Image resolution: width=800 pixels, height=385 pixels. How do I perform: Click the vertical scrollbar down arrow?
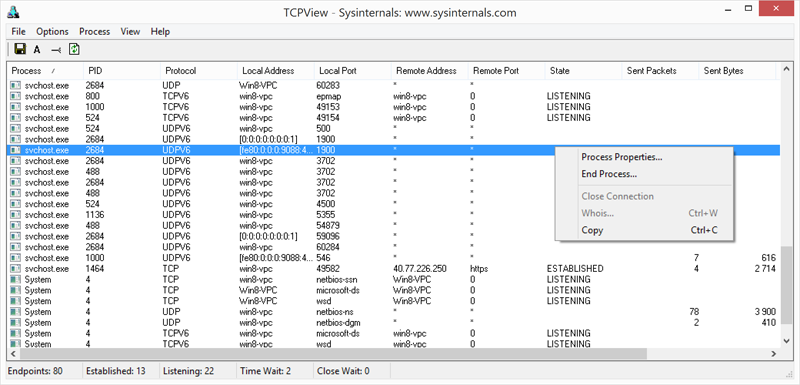786,340
